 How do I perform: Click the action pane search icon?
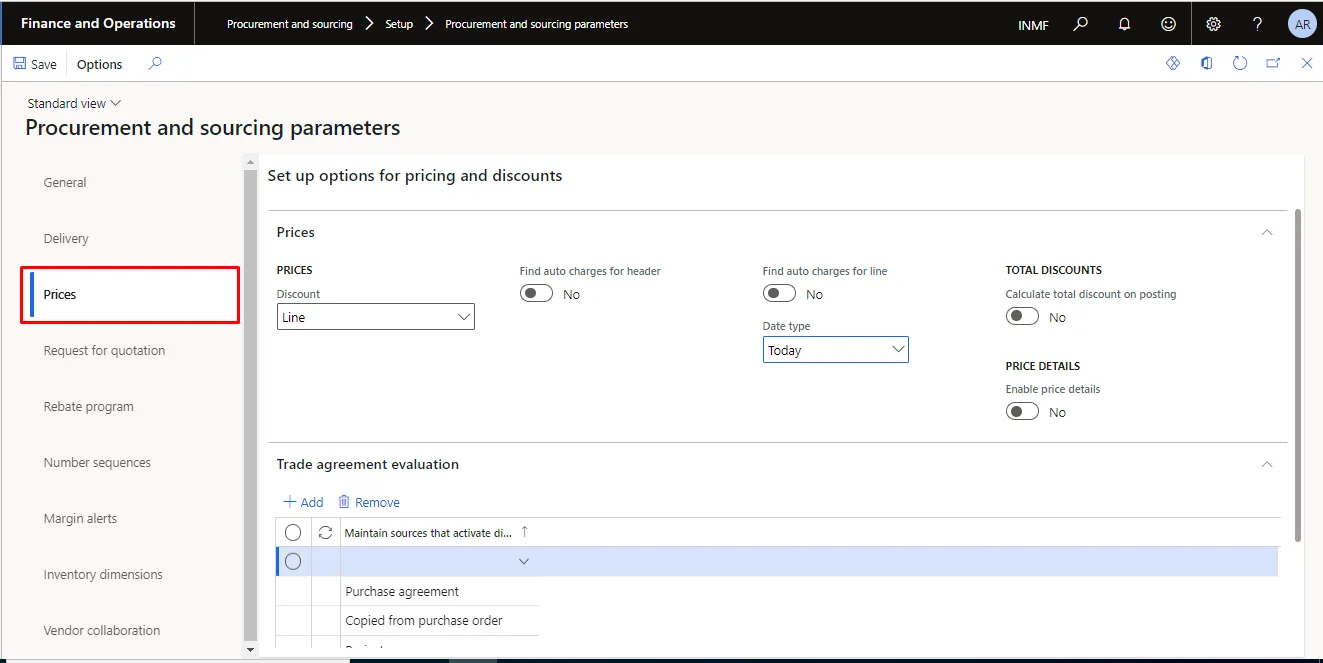(x=155, y=63)
